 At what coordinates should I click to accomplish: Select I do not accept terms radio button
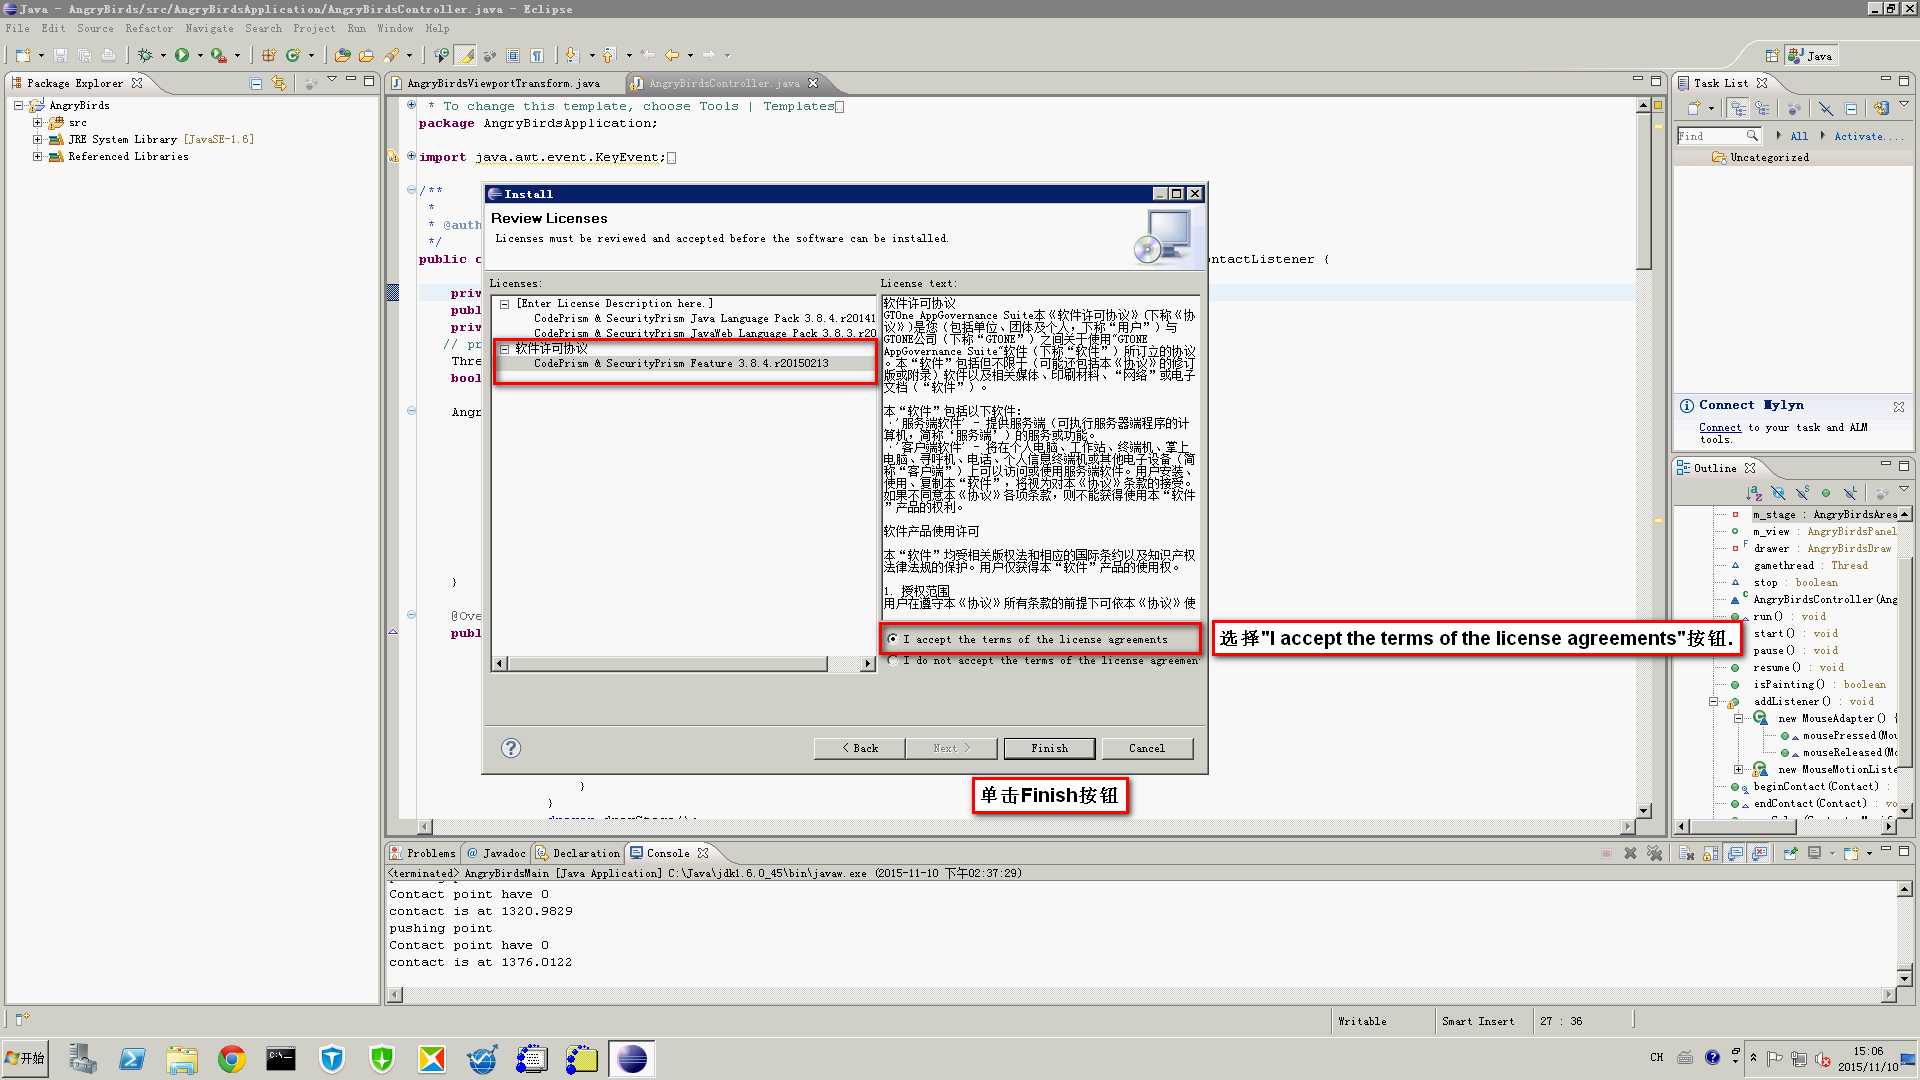(x=893, y=661)
